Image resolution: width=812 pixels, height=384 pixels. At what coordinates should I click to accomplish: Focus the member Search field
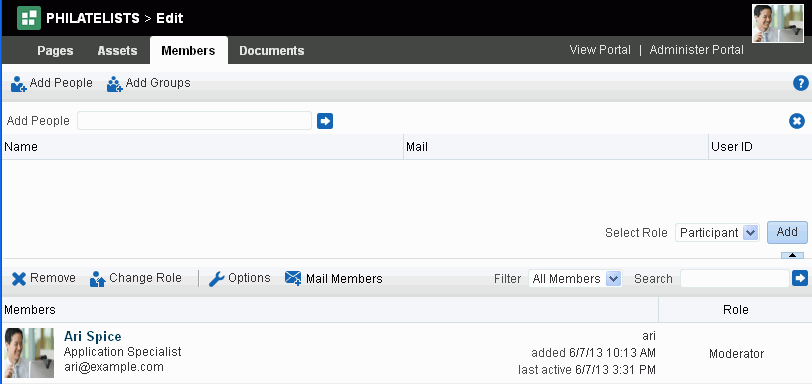735,279
